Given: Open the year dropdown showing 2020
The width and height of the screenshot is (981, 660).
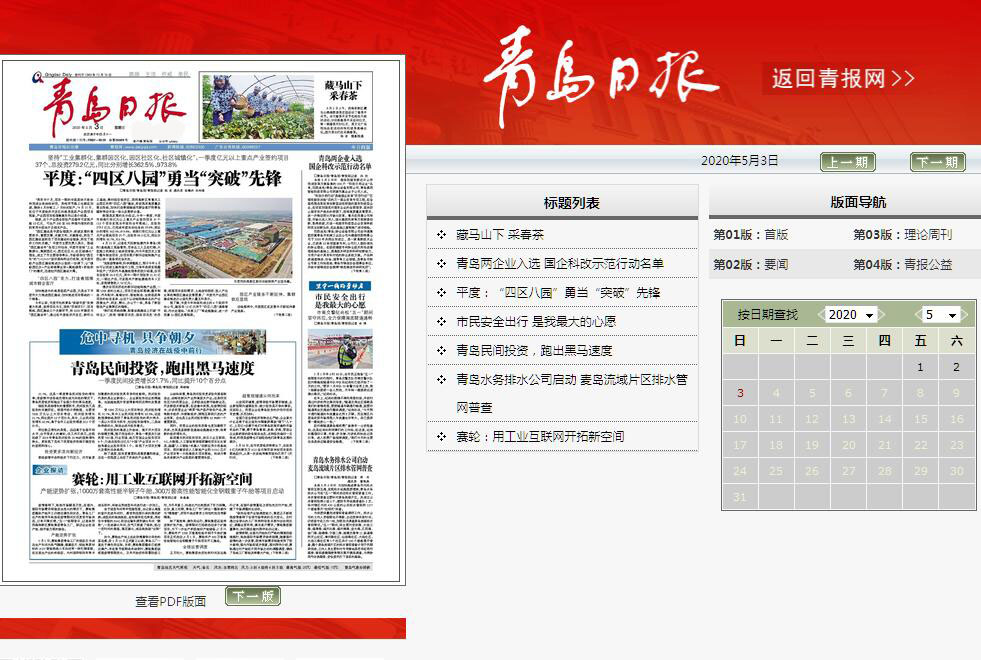Looking at the screenshot, I should pos(851,315).
